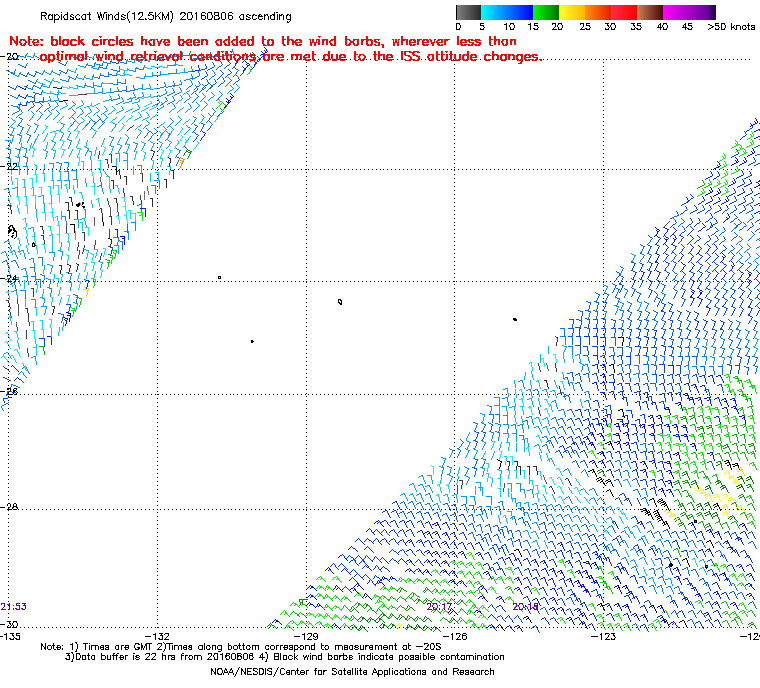760x688 pixels.
Task: Click the yellow 20-25 knots legend segment
Action: pos(572,13)
